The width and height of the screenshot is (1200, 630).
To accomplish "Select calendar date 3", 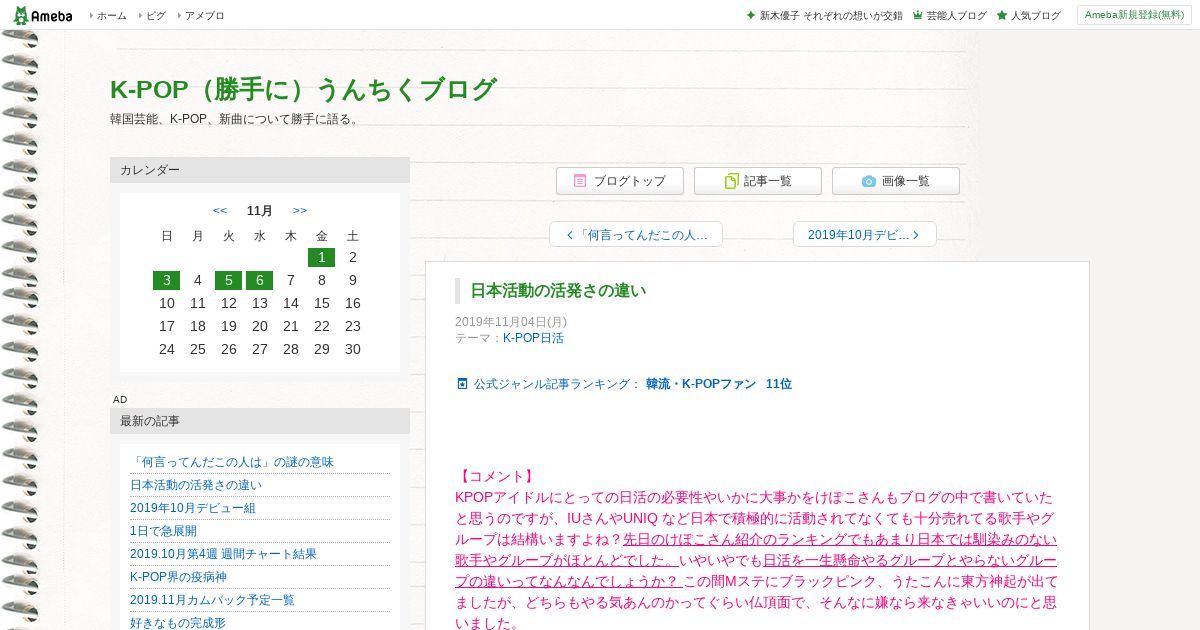I will coord(167,280).
